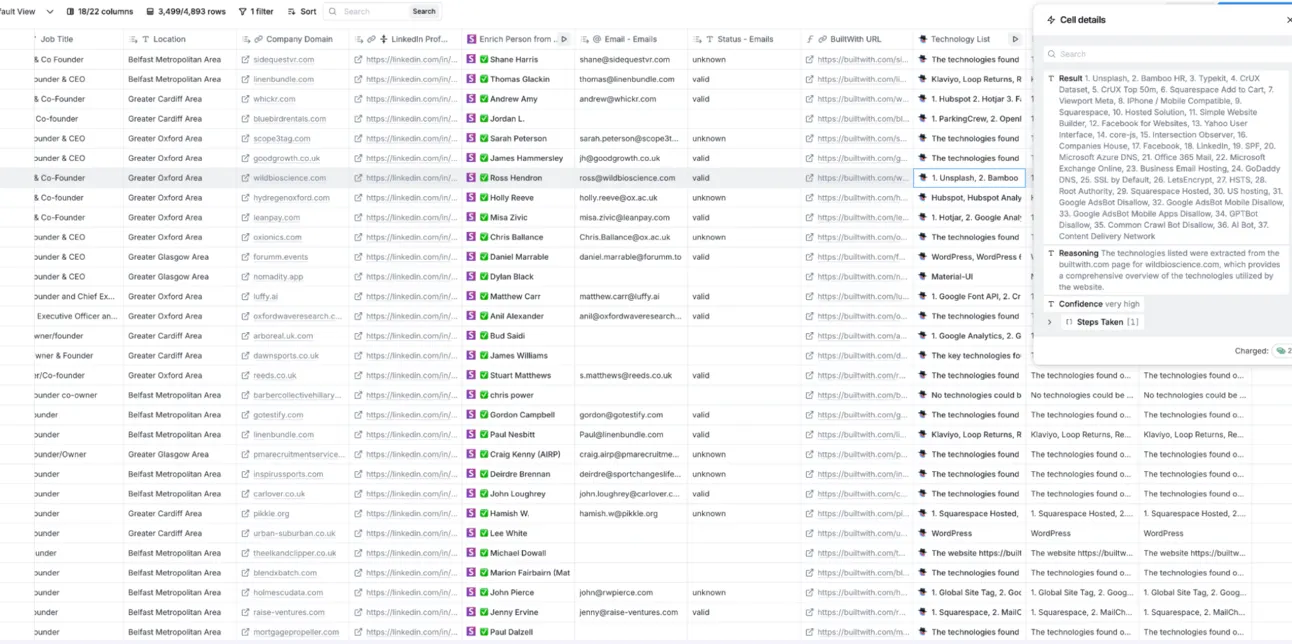Click the Search button in toolbar

[424, 11]
